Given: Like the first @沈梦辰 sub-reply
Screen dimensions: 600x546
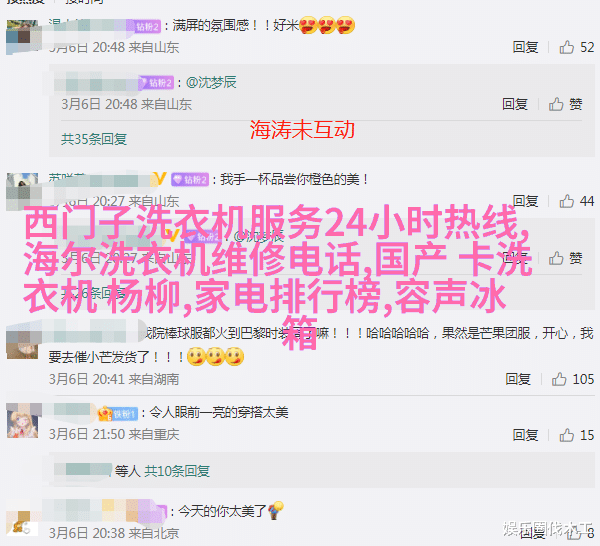Looking at the screenshot, I should click(x=565, y=104).
